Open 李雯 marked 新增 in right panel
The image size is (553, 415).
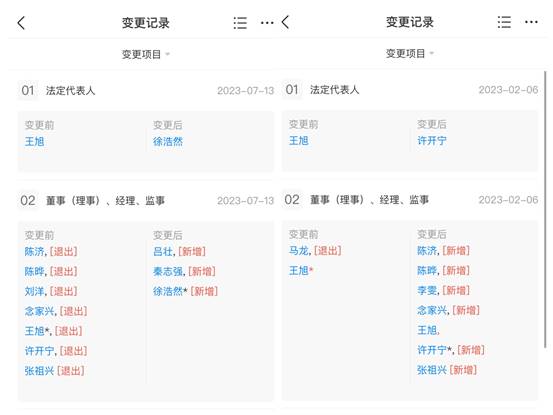(427, 290)
